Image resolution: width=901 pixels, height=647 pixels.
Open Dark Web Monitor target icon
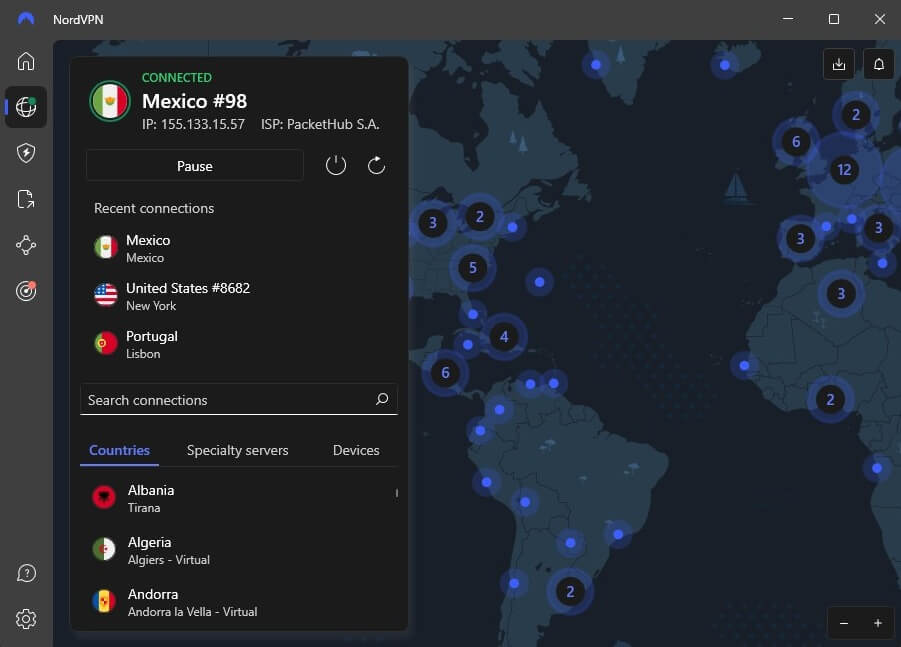(x=26, y=291)
